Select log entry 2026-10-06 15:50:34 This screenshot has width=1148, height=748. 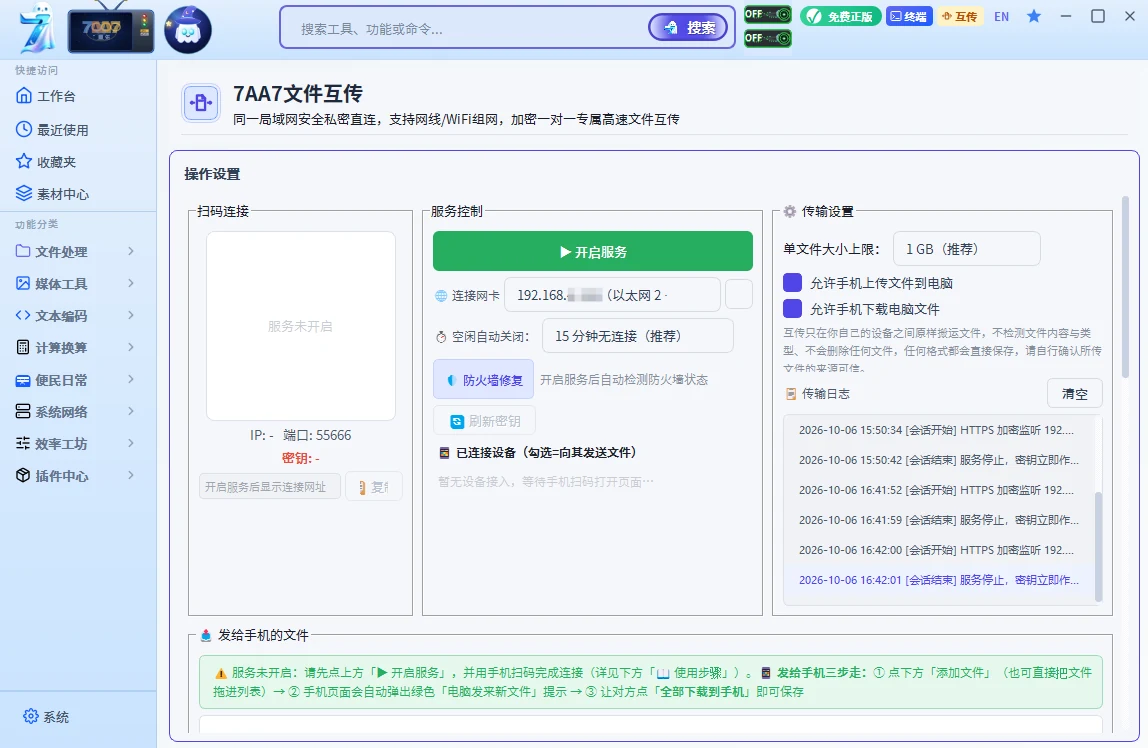936,430
